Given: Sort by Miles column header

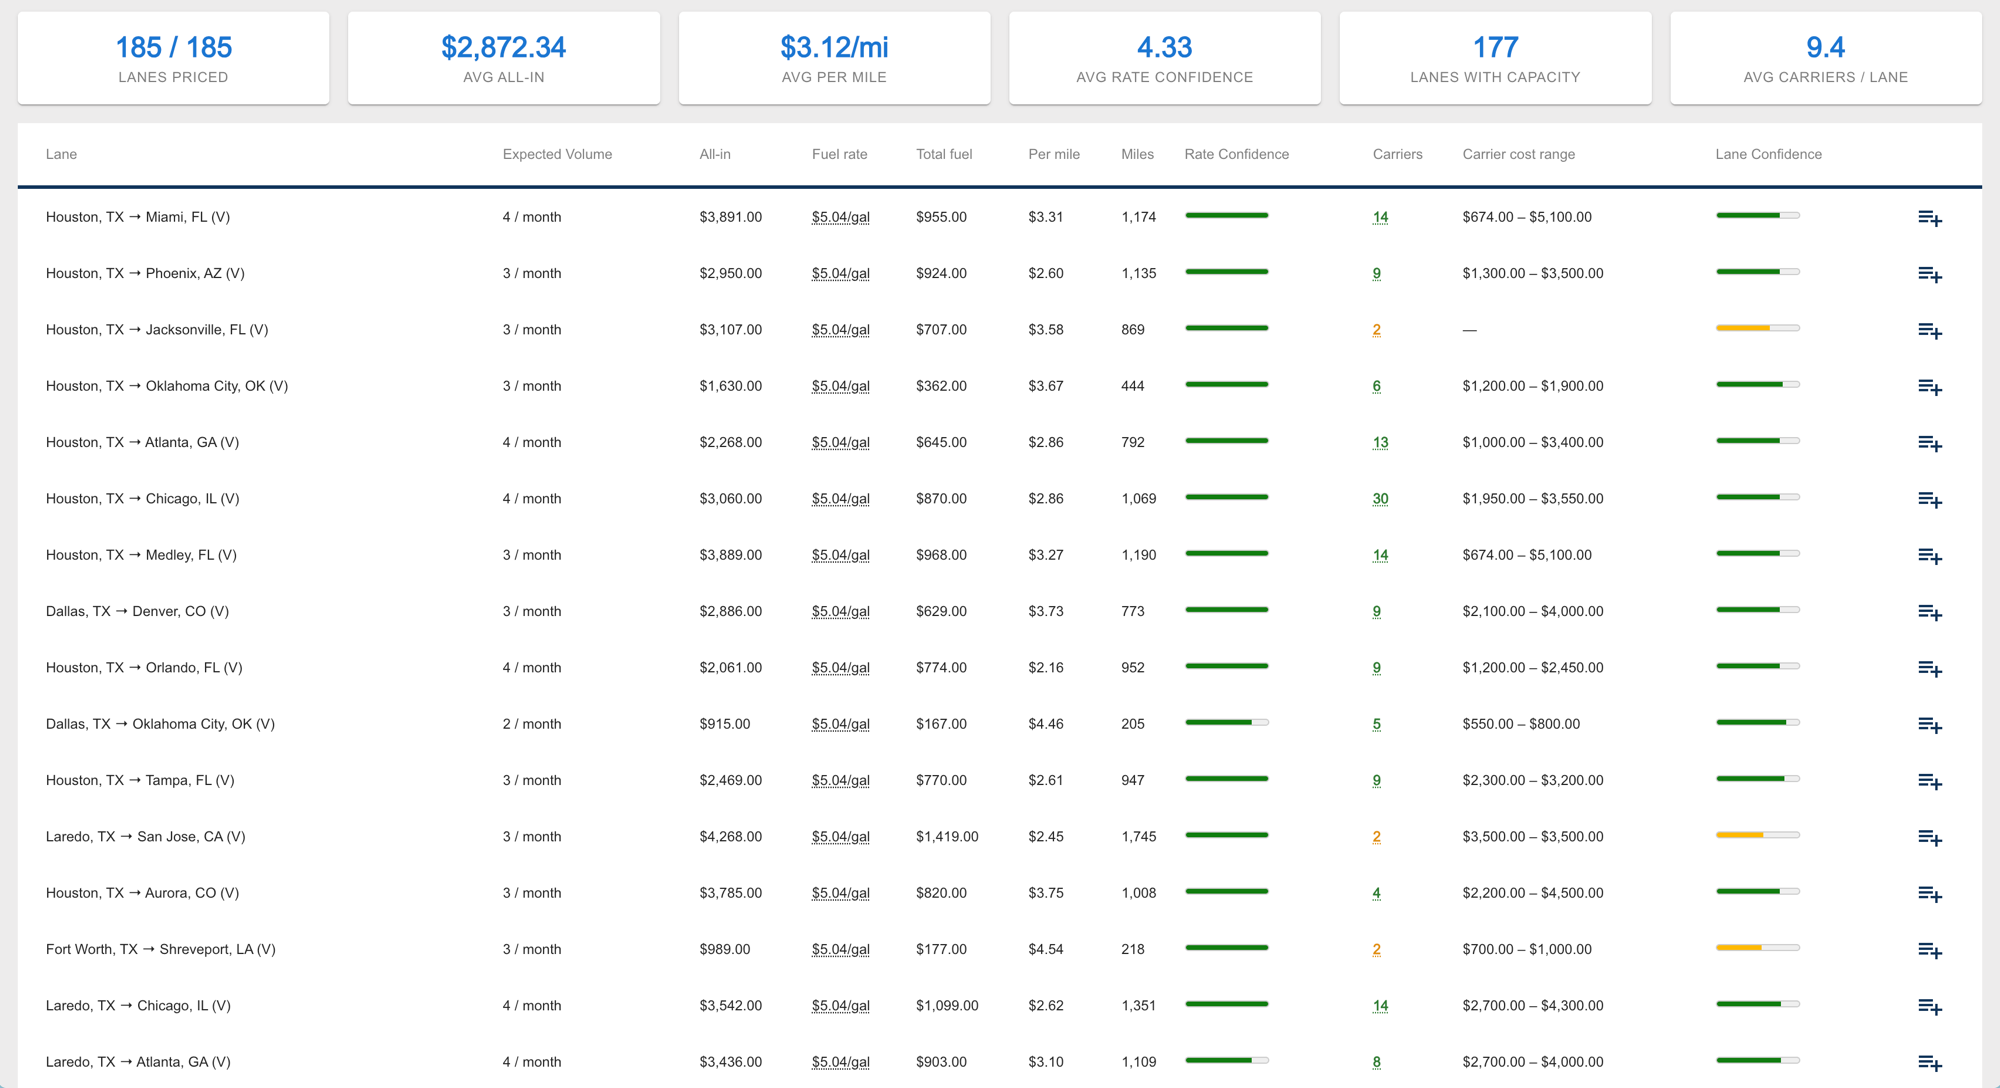Looking at the screenshot, I should (x=1138, y=154).
